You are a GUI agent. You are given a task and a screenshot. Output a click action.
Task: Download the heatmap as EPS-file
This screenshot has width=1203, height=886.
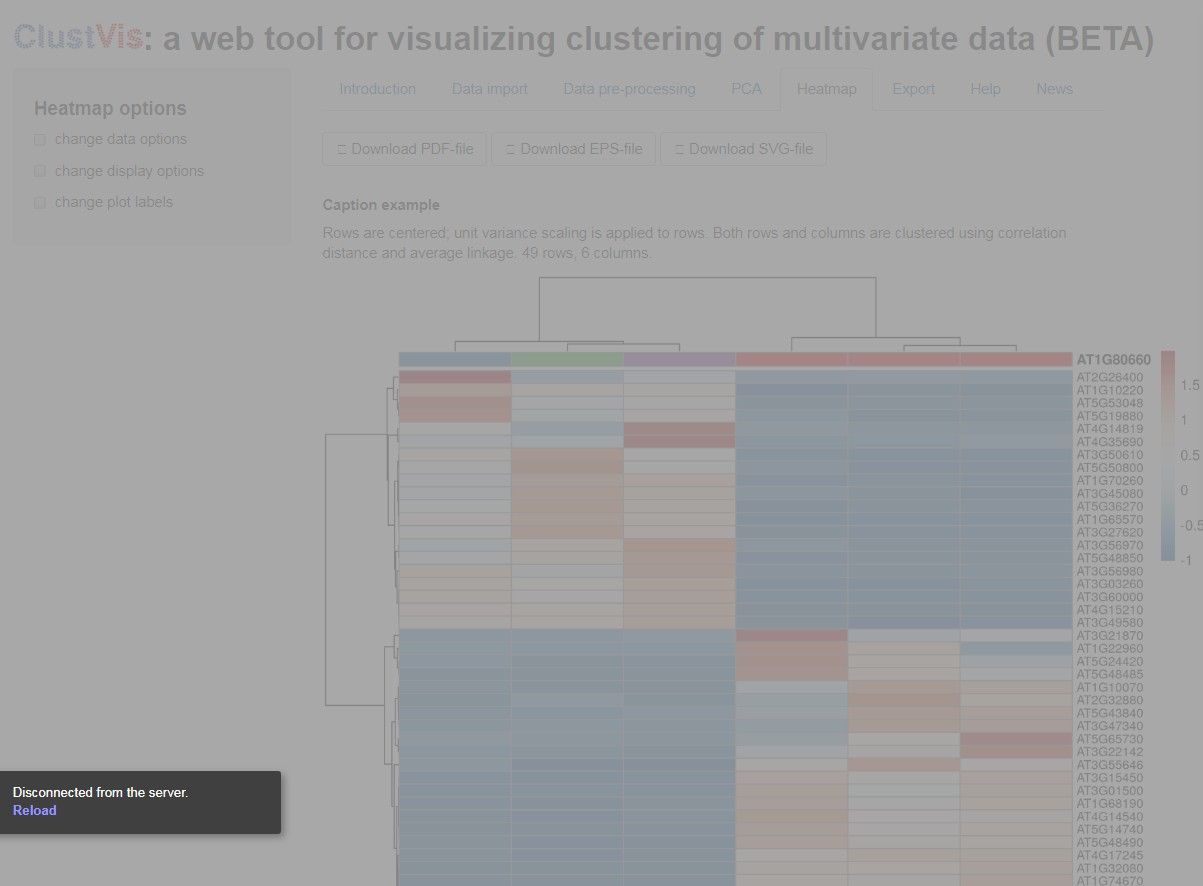click(574, 149)
